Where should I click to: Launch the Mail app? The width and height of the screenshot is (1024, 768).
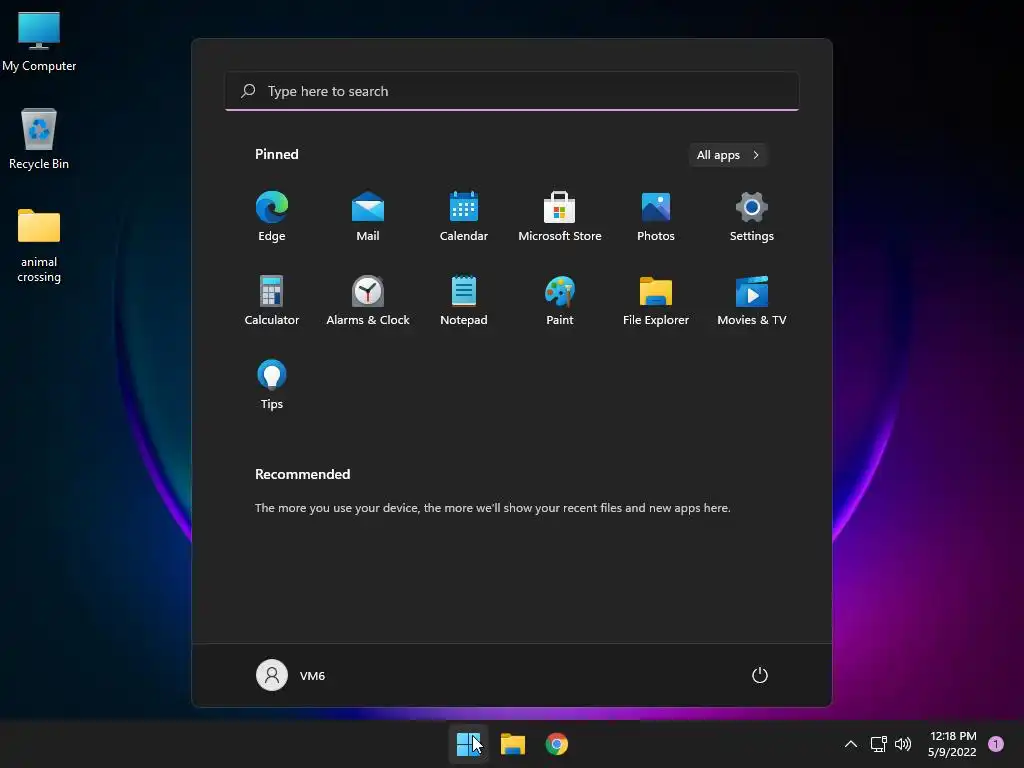[x=368, y=216]
